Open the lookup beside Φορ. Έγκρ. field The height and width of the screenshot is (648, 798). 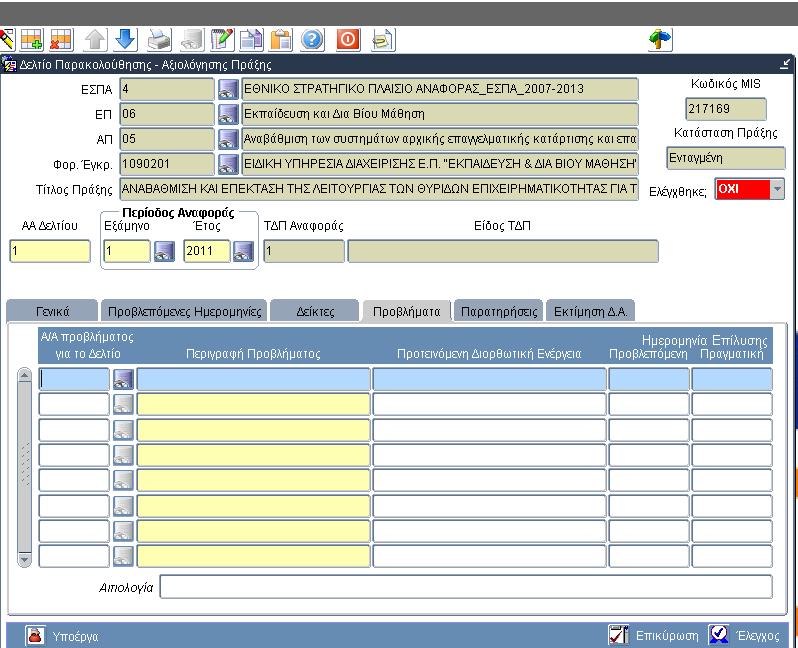228,164
